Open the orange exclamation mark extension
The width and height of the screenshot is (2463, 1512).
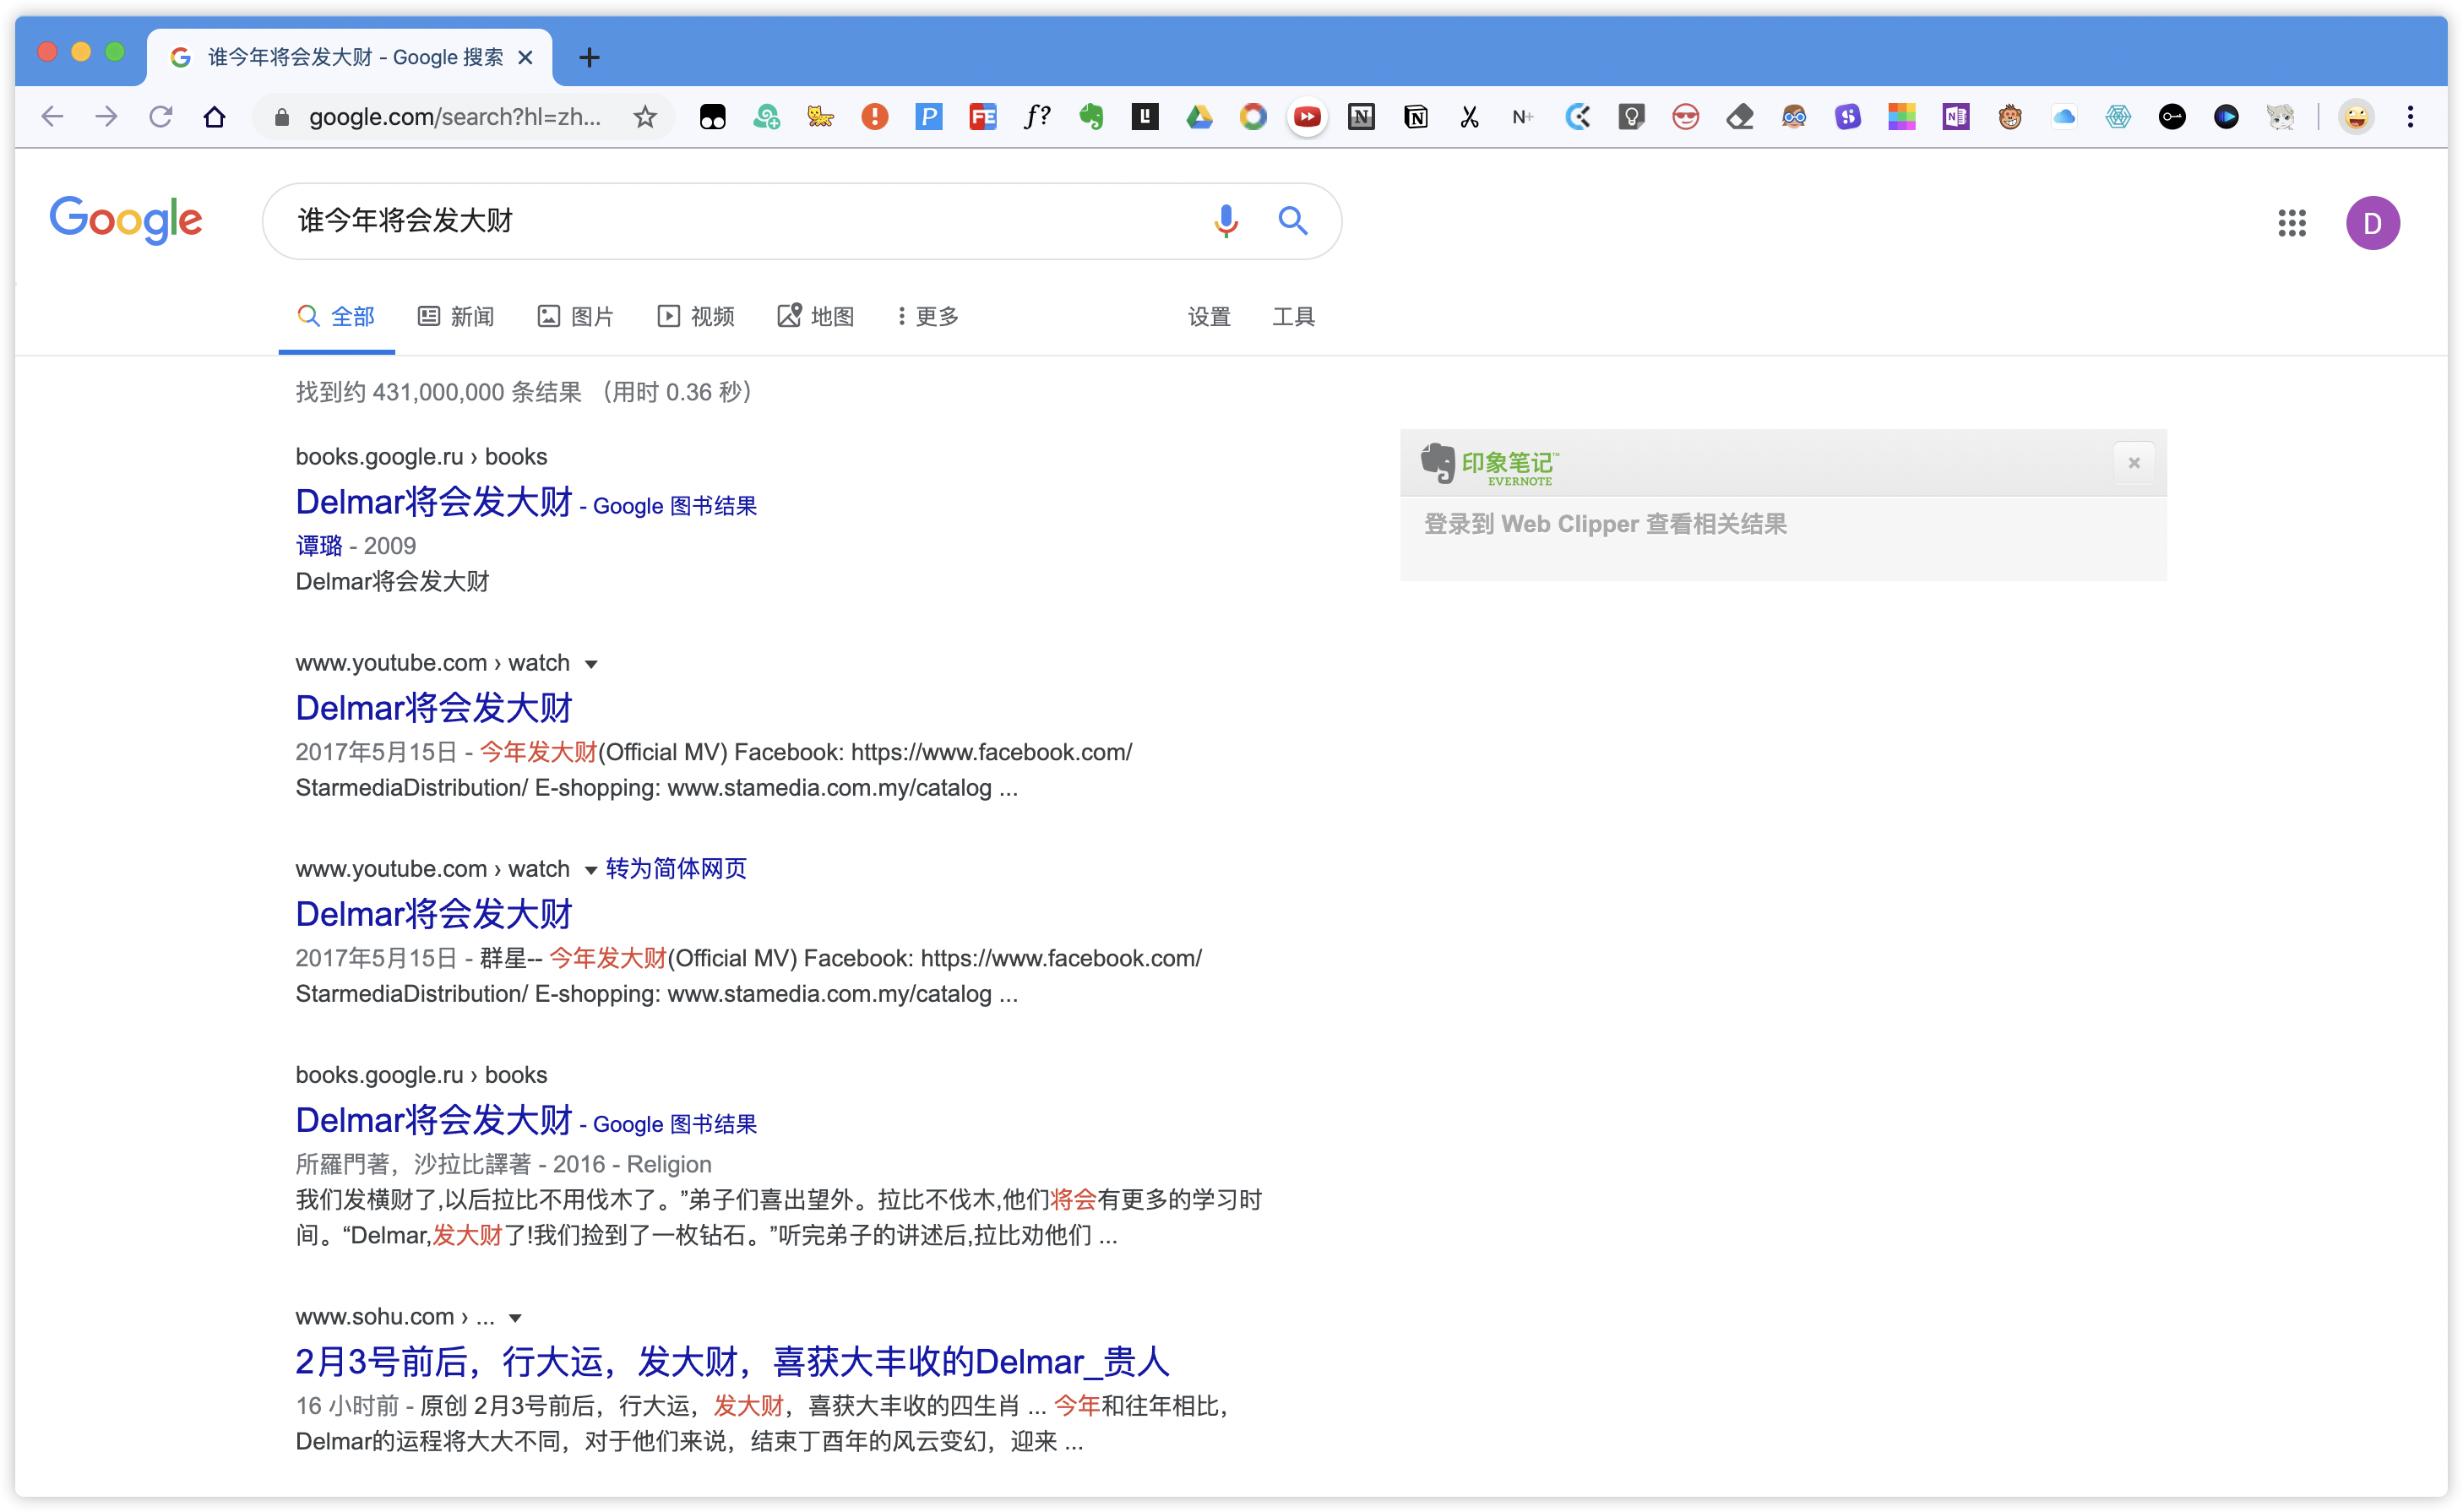(875, 117)
